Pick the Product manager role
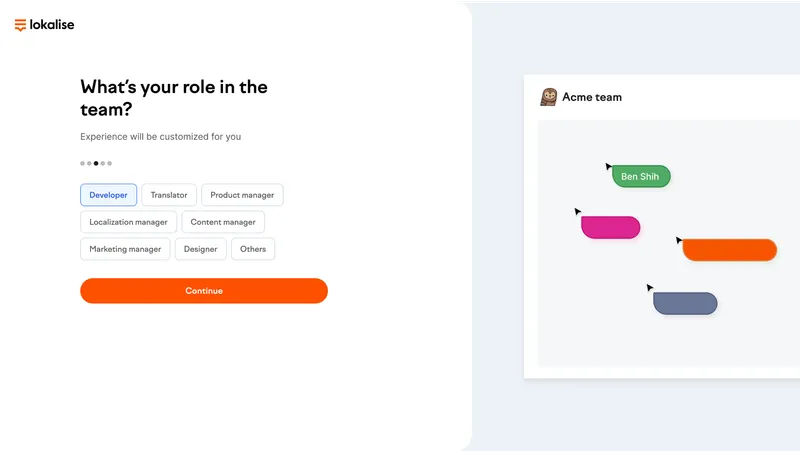800x451 pixels. tap(242, 195)
